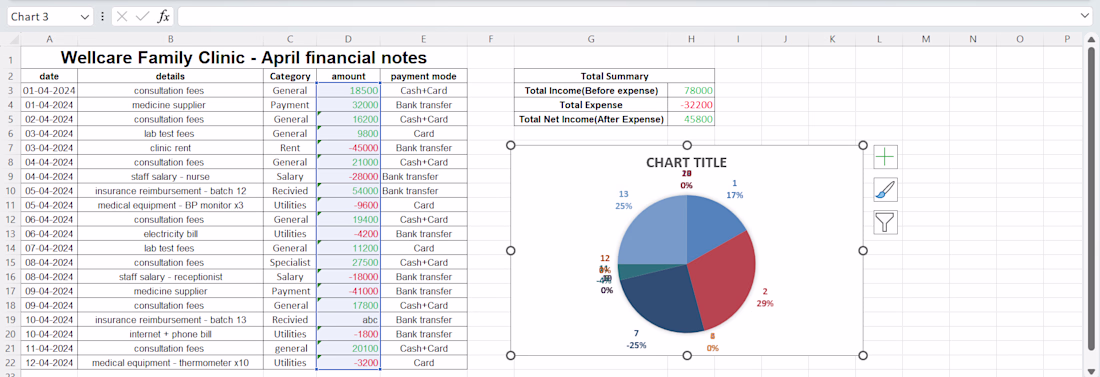Open the Name Box dropdown arrow
Image resolution: width=1100 pixels, height=377 pixels.
(86, 16)
